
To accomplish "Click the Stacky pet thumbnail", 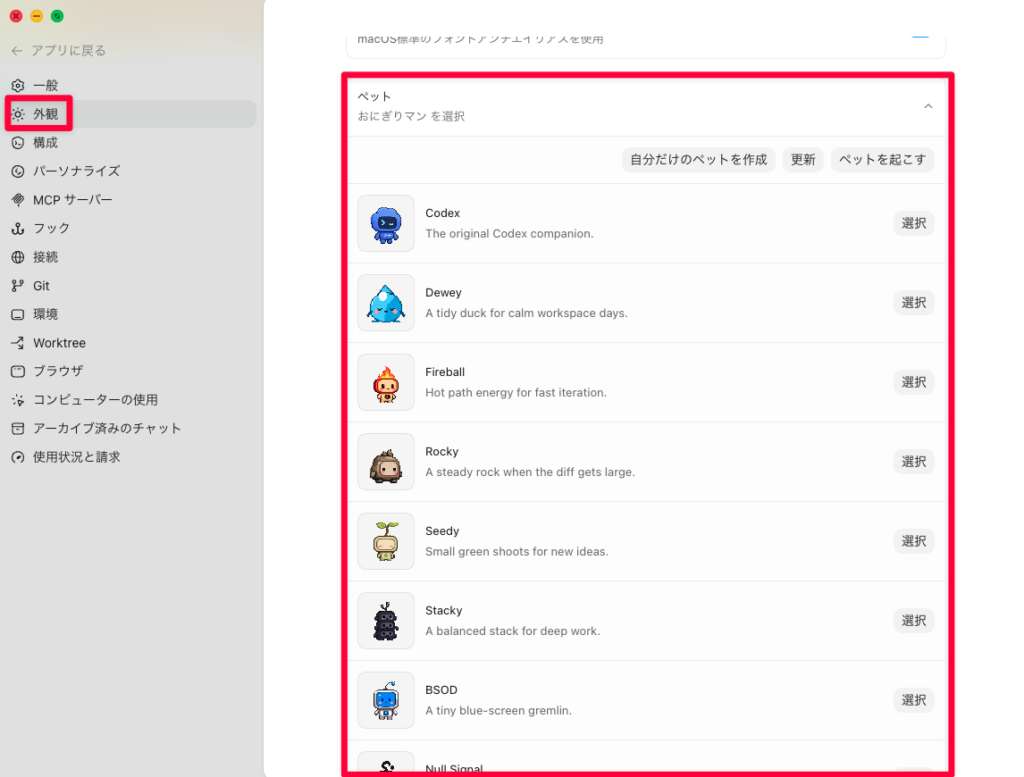I will (386, 621).
